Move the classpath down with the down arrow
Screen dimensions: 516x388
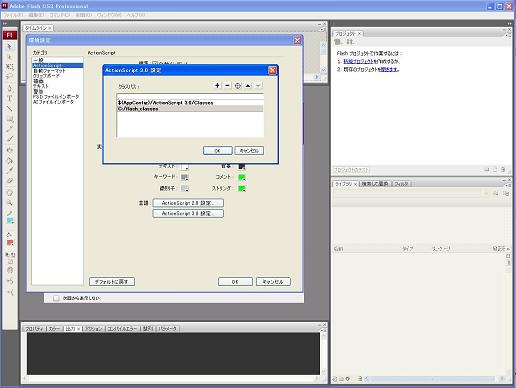[x=258, y=86]
